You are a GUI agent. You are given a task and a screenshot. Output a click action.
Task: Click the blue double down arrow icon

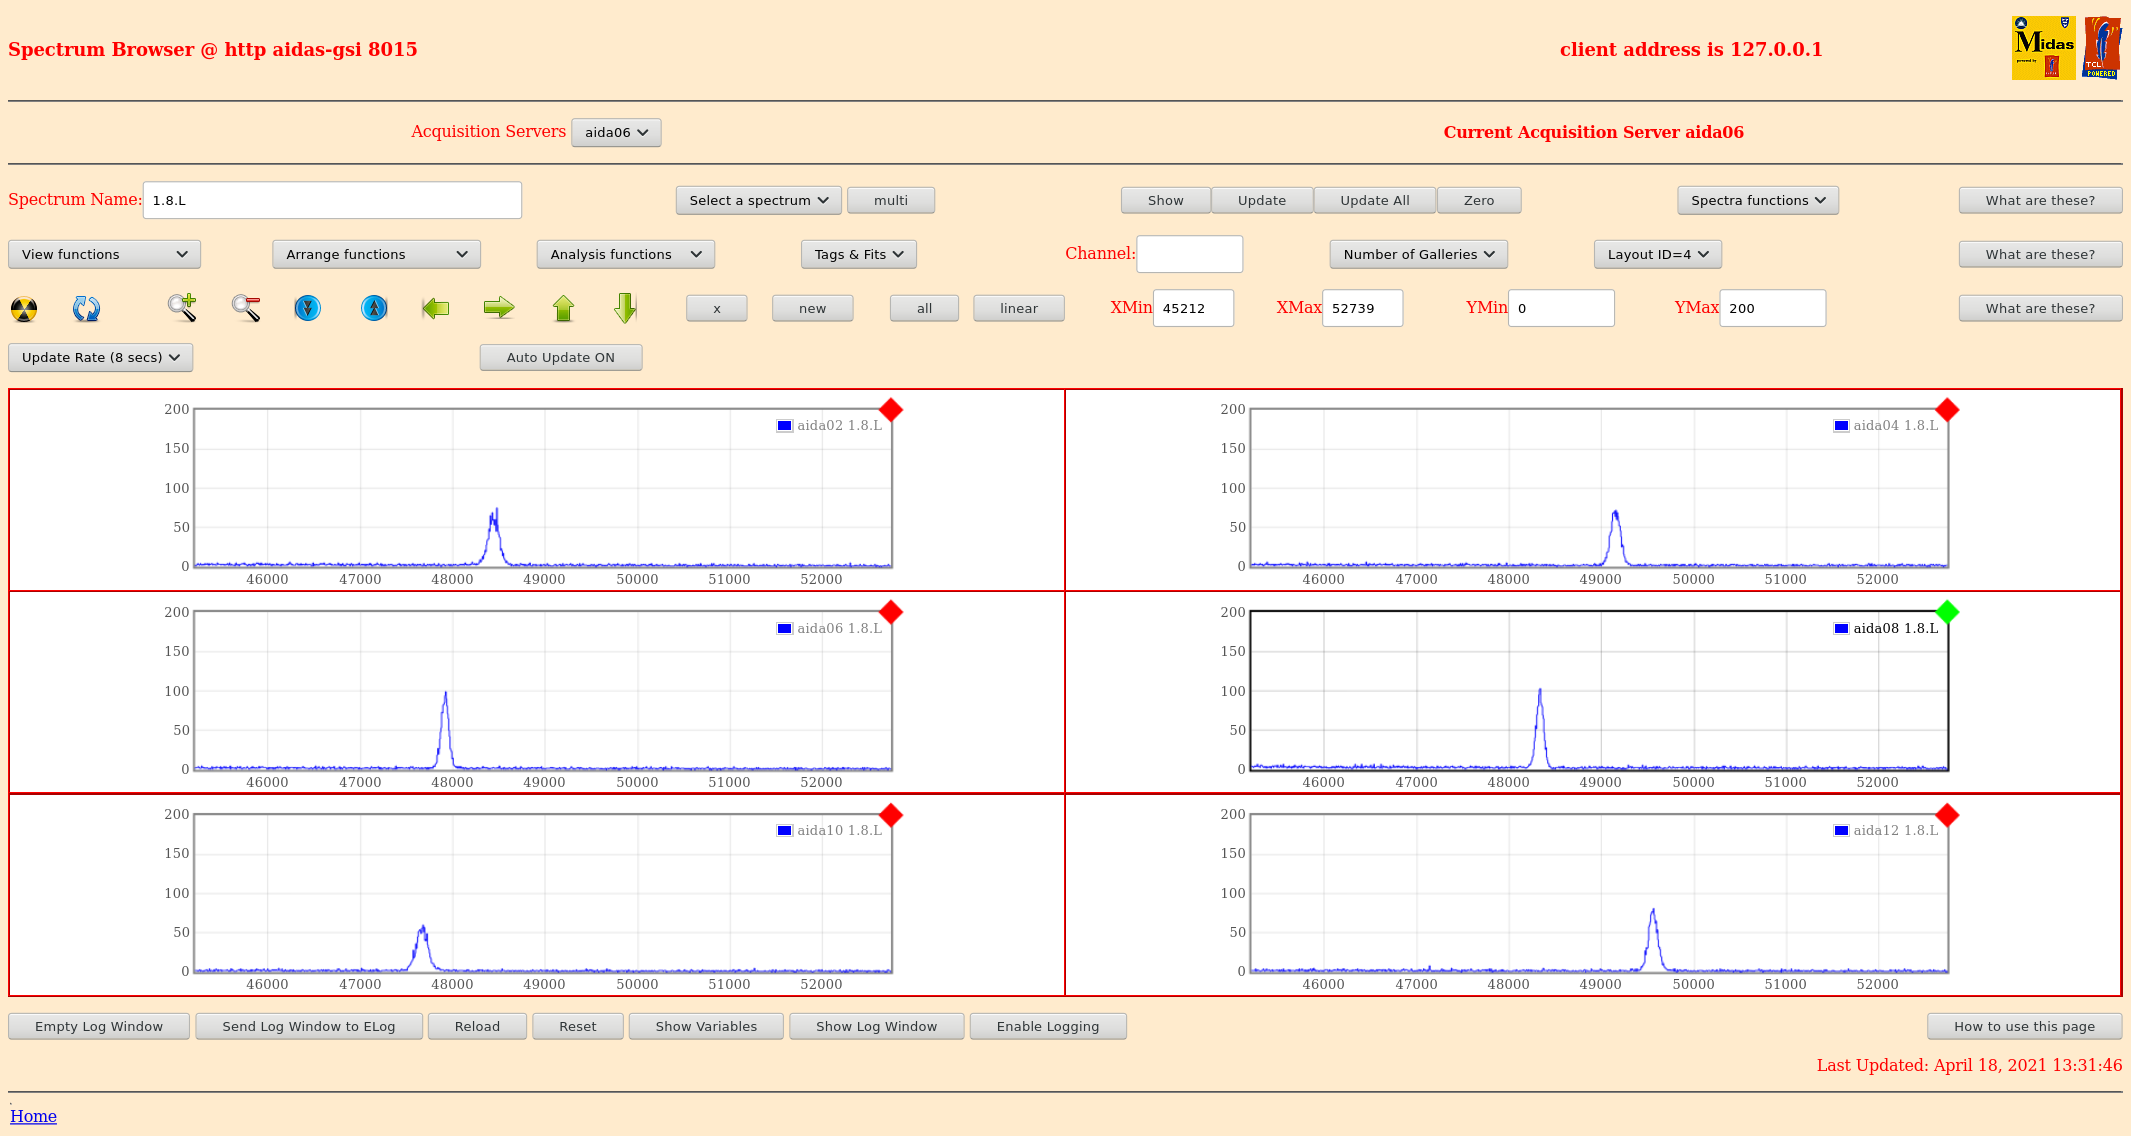(x=308, y=308)
